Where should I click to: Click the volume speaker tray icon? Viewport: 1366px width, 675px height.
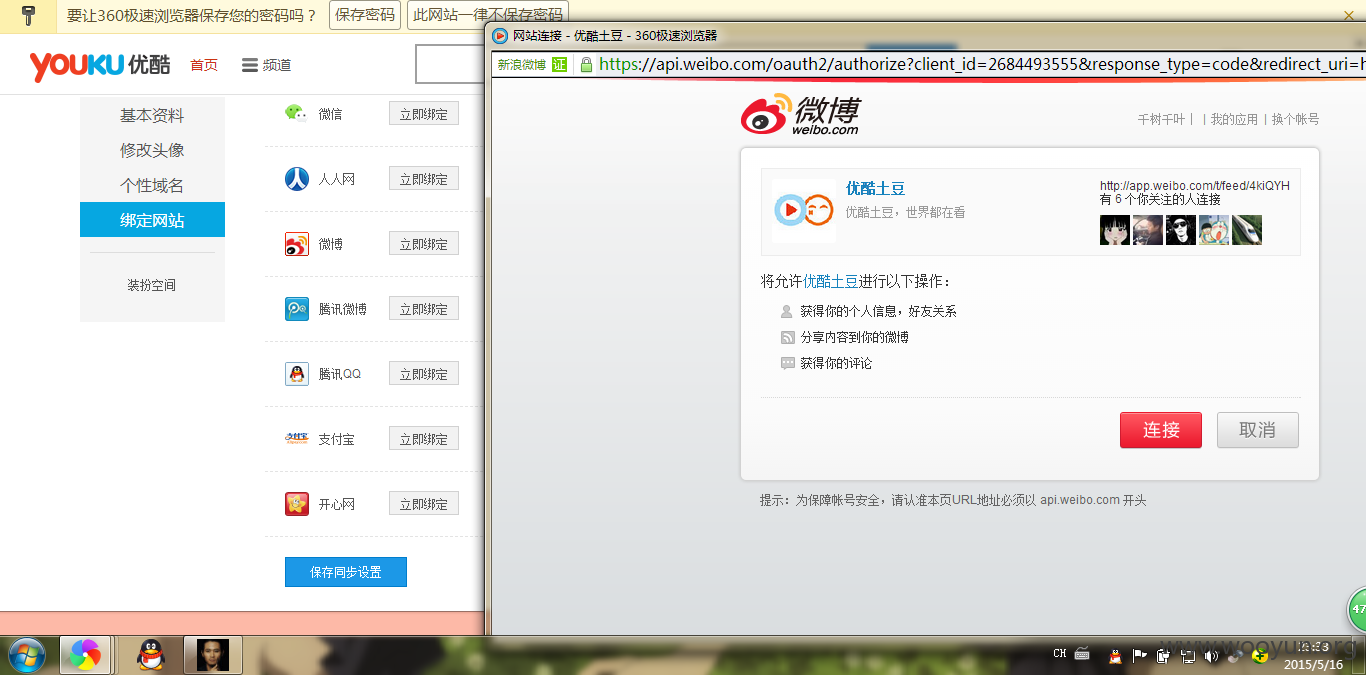(1211, 656)
